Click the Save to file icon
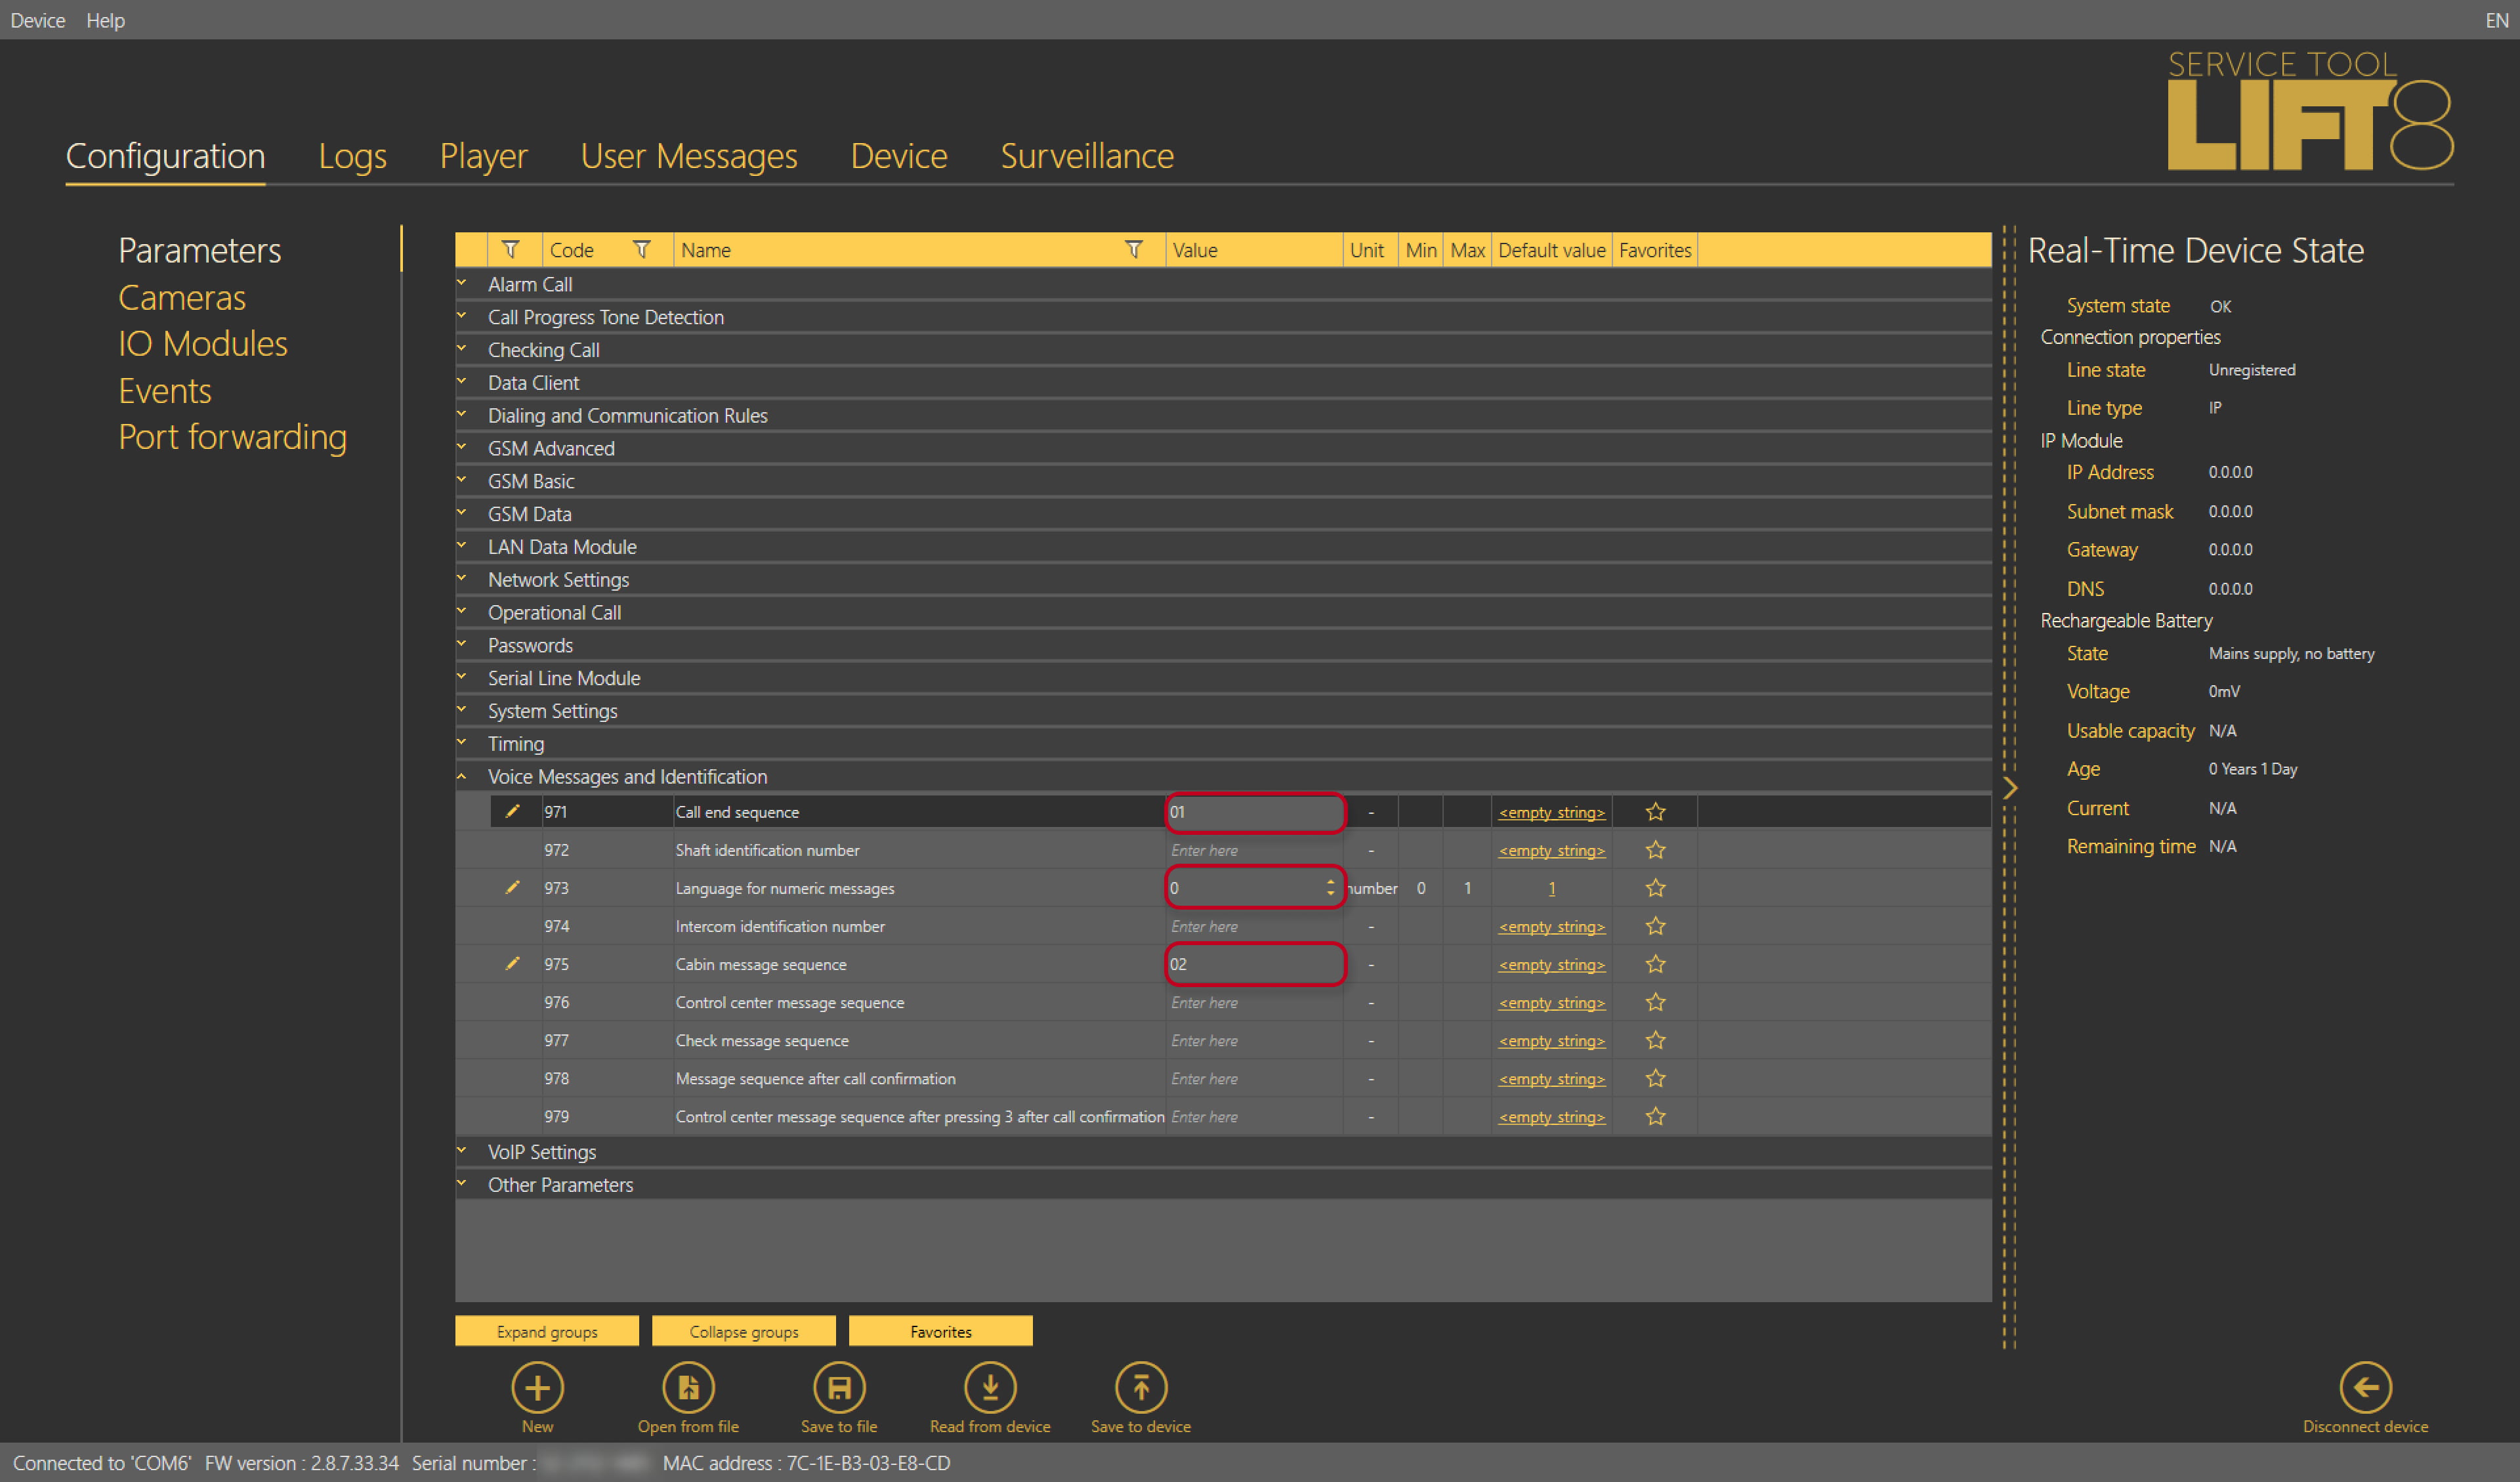 tap(839, 1388)
